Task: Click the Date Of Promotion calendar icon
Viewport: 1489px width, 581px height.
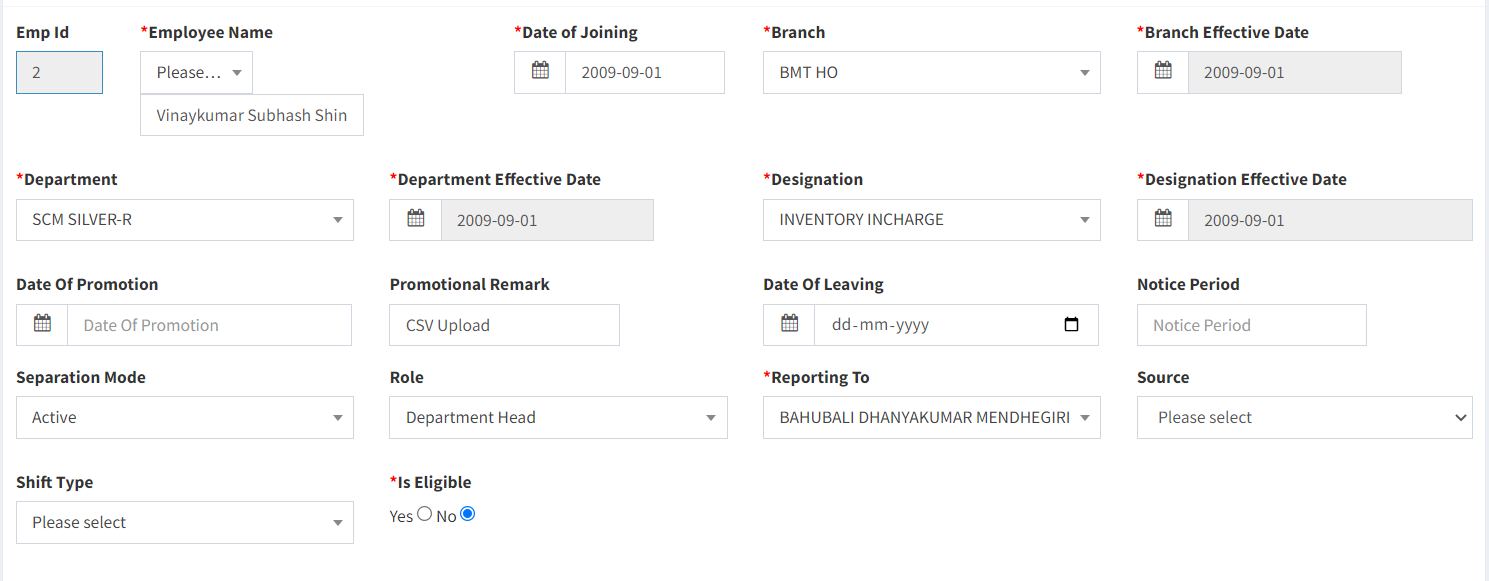Action: coord(42,324)
